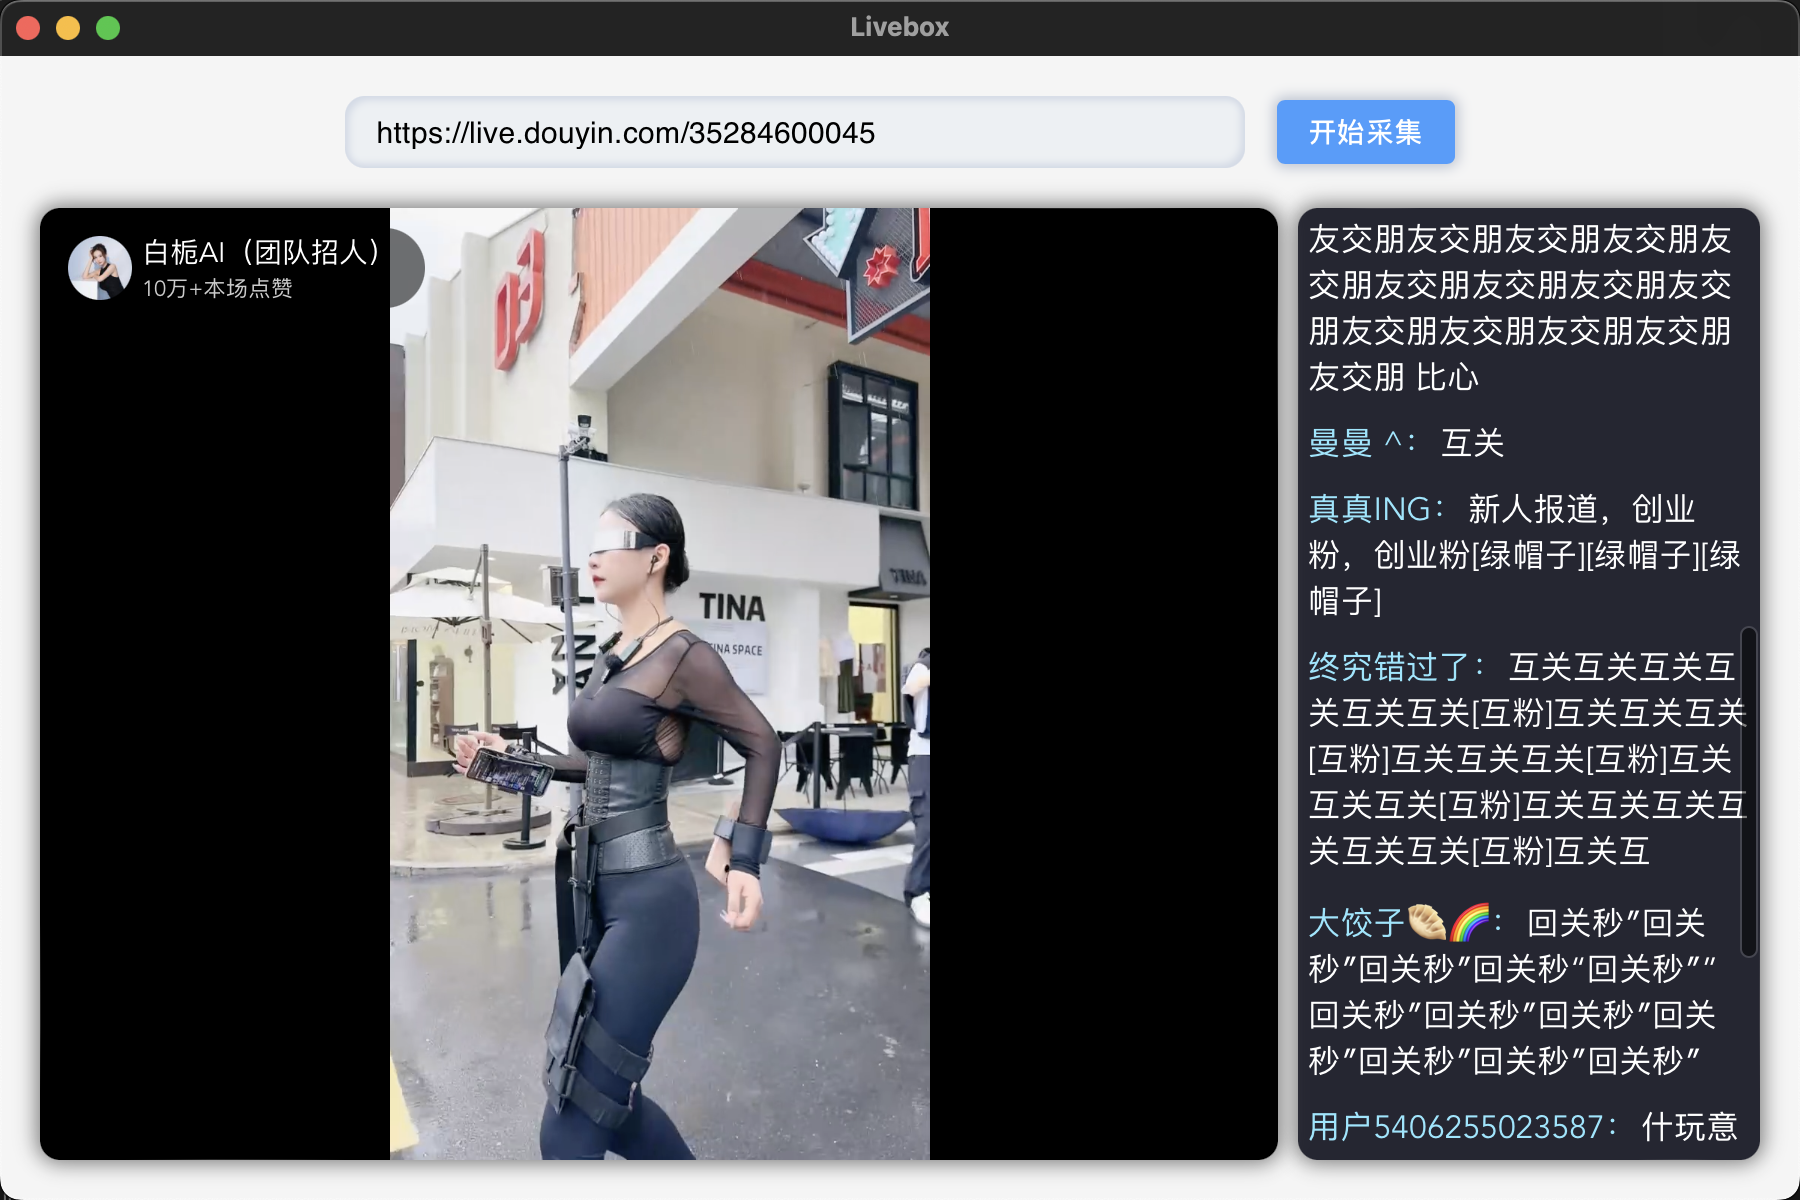Screen dimensions: 1800x1200
Task: Click the Livebox window title bar
Action: 898,26
